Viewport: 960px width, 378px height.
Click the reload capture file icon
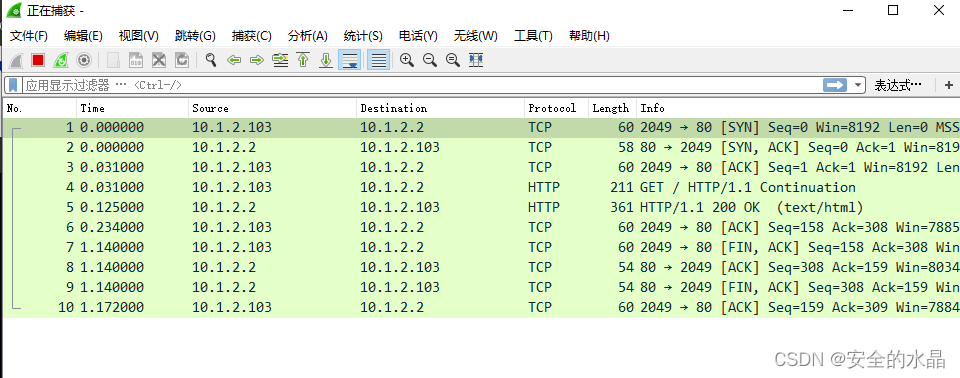[x=182, y=60]
